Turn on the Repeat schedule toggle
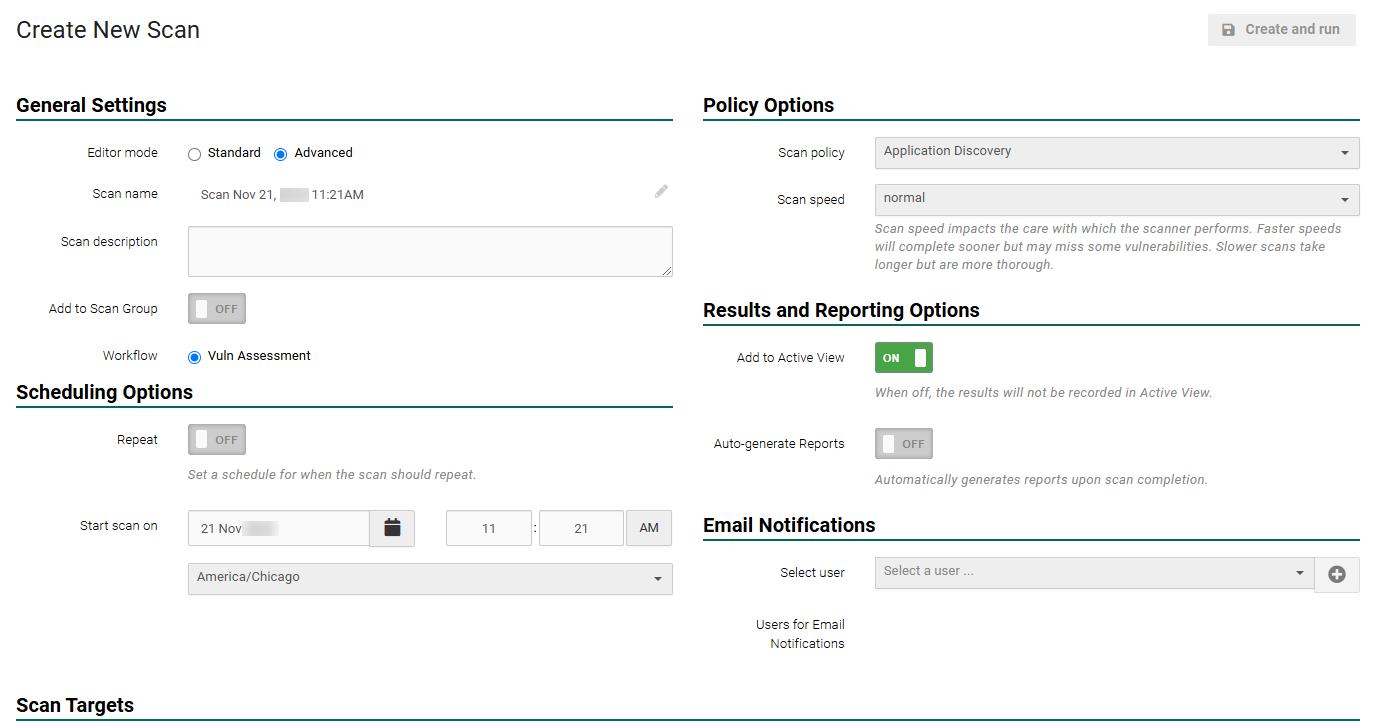 coord(216,439)
